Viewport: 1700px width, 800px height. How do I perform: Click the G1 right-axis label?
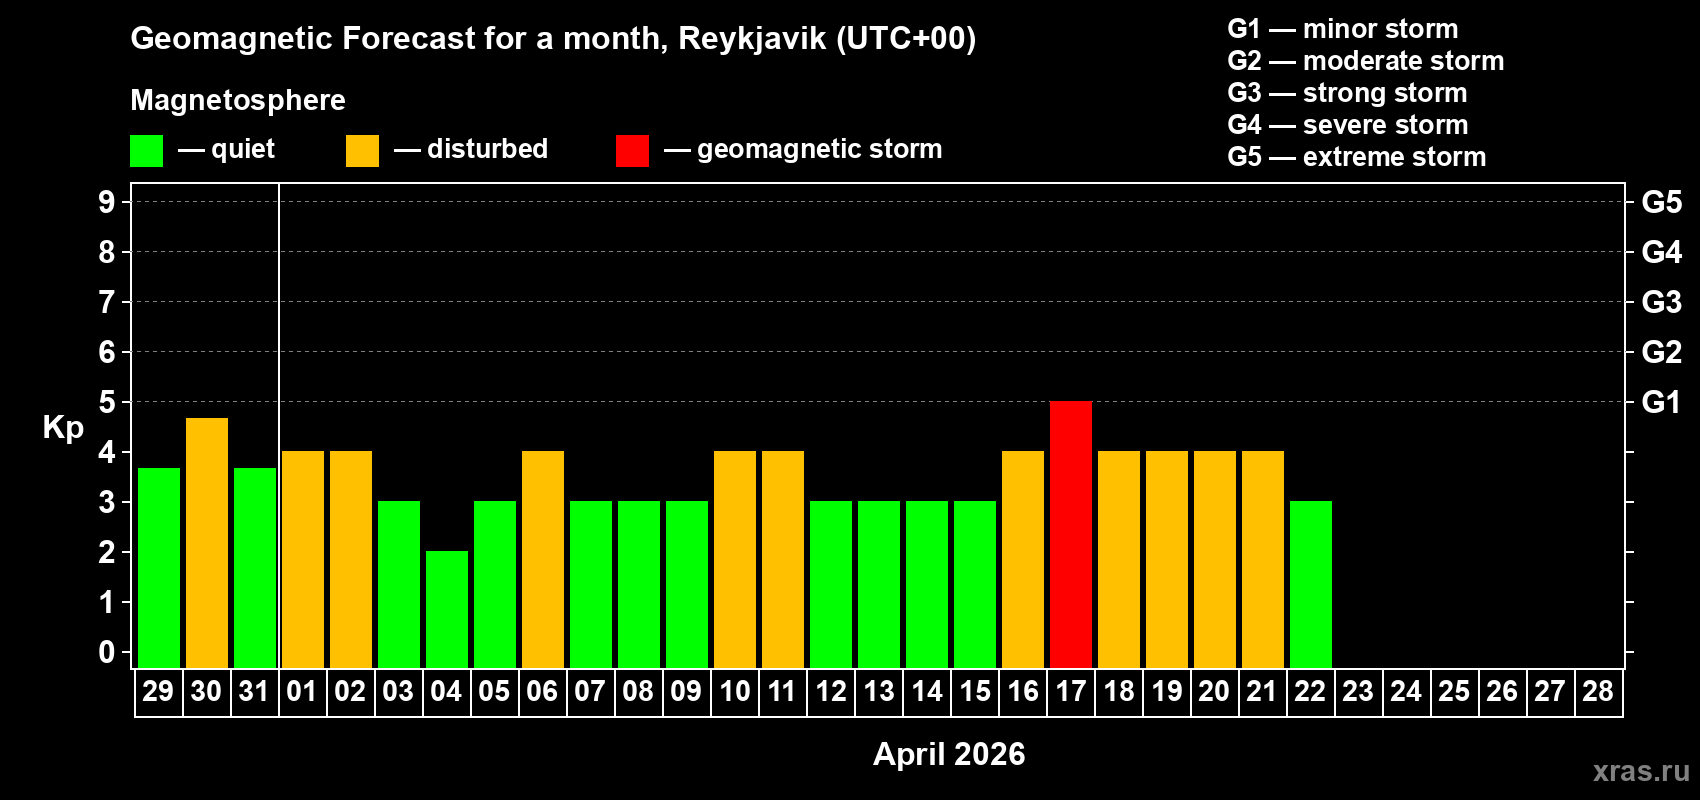click(x=1661, y=402)
